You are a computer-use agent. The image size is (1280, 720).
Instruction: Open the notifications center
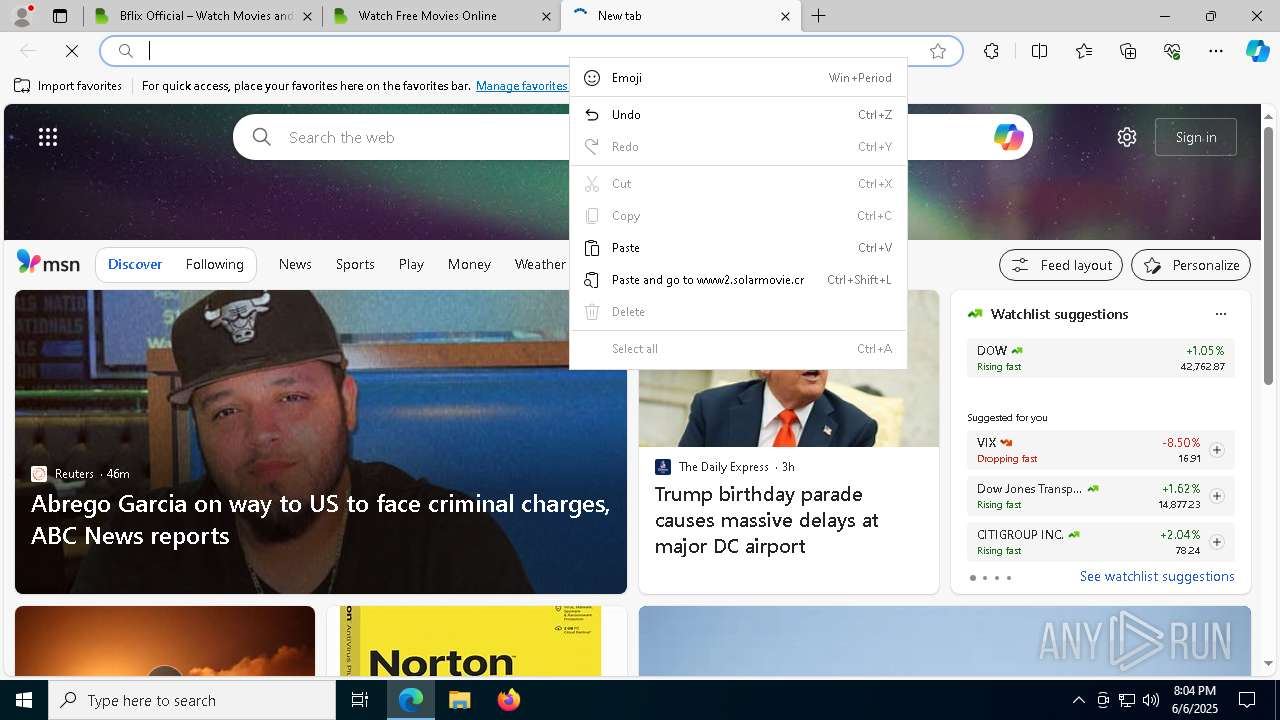click(x=1247, y=700)
